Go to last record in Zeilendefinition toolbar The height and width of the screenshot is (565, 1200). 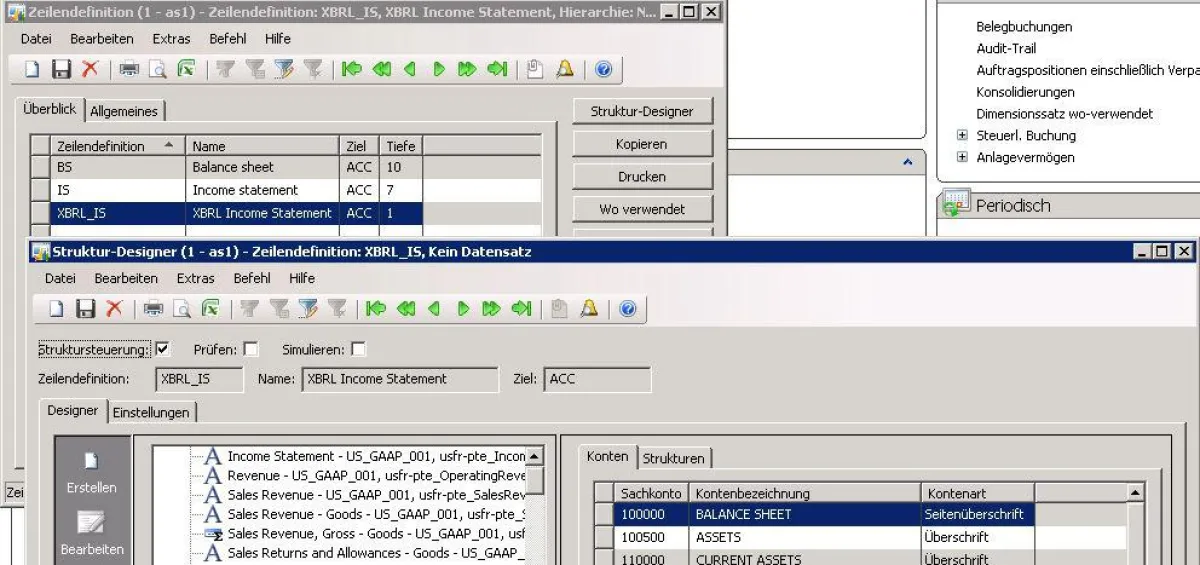point(497,69)
